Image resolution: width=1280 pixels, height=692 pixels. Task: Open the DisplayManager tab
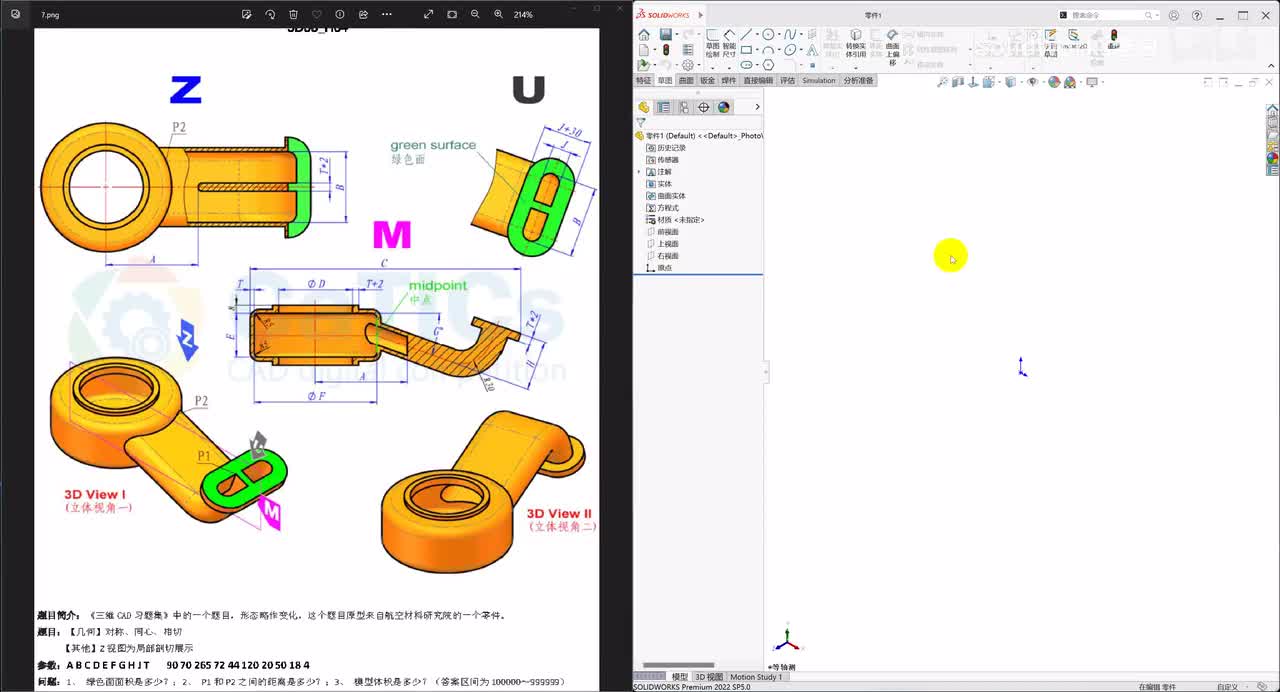(724, 107)
